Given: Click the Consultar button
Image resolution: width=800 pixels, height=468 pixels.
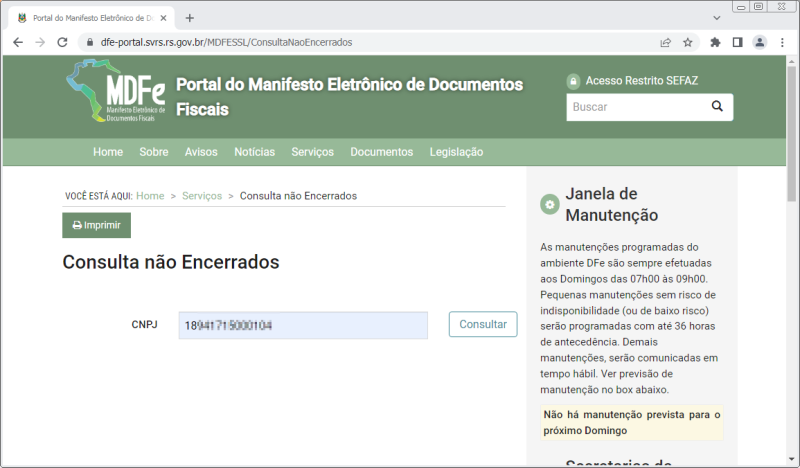Looking at the screenshot, I should click(483, 324).
